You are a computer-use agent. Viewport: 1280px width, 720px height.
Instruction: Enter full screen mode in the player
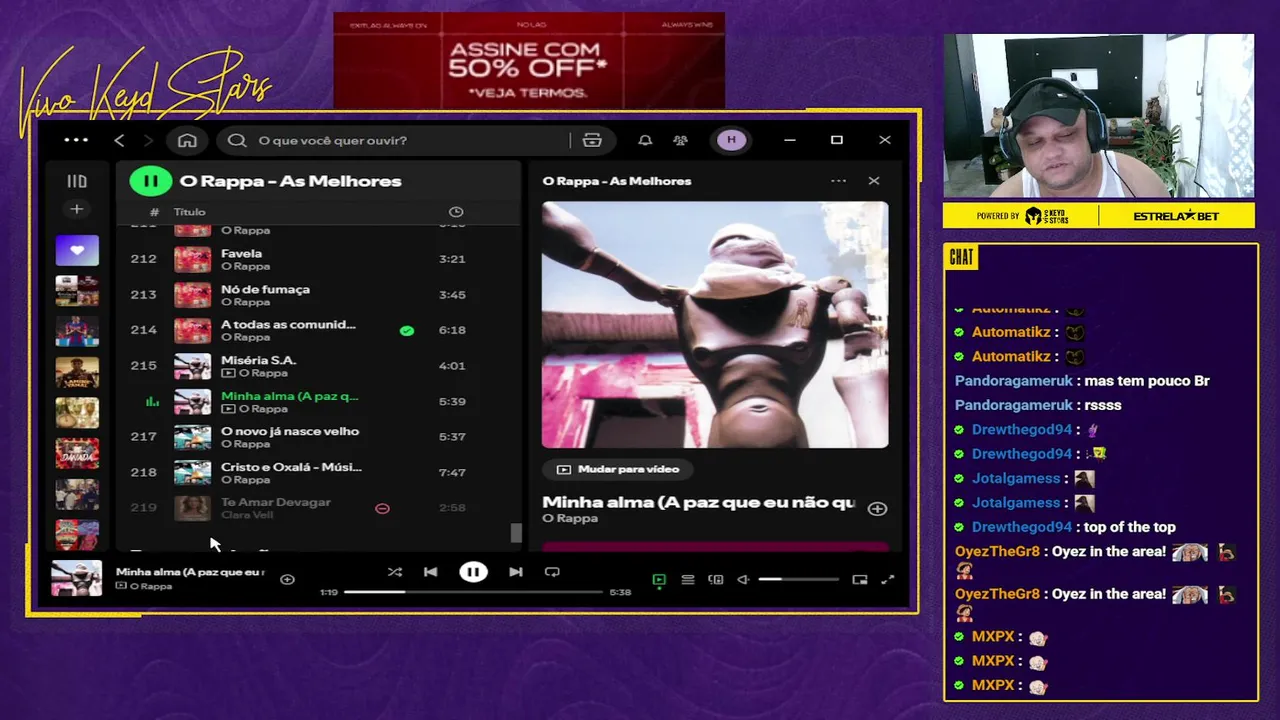tap(887, 580)
